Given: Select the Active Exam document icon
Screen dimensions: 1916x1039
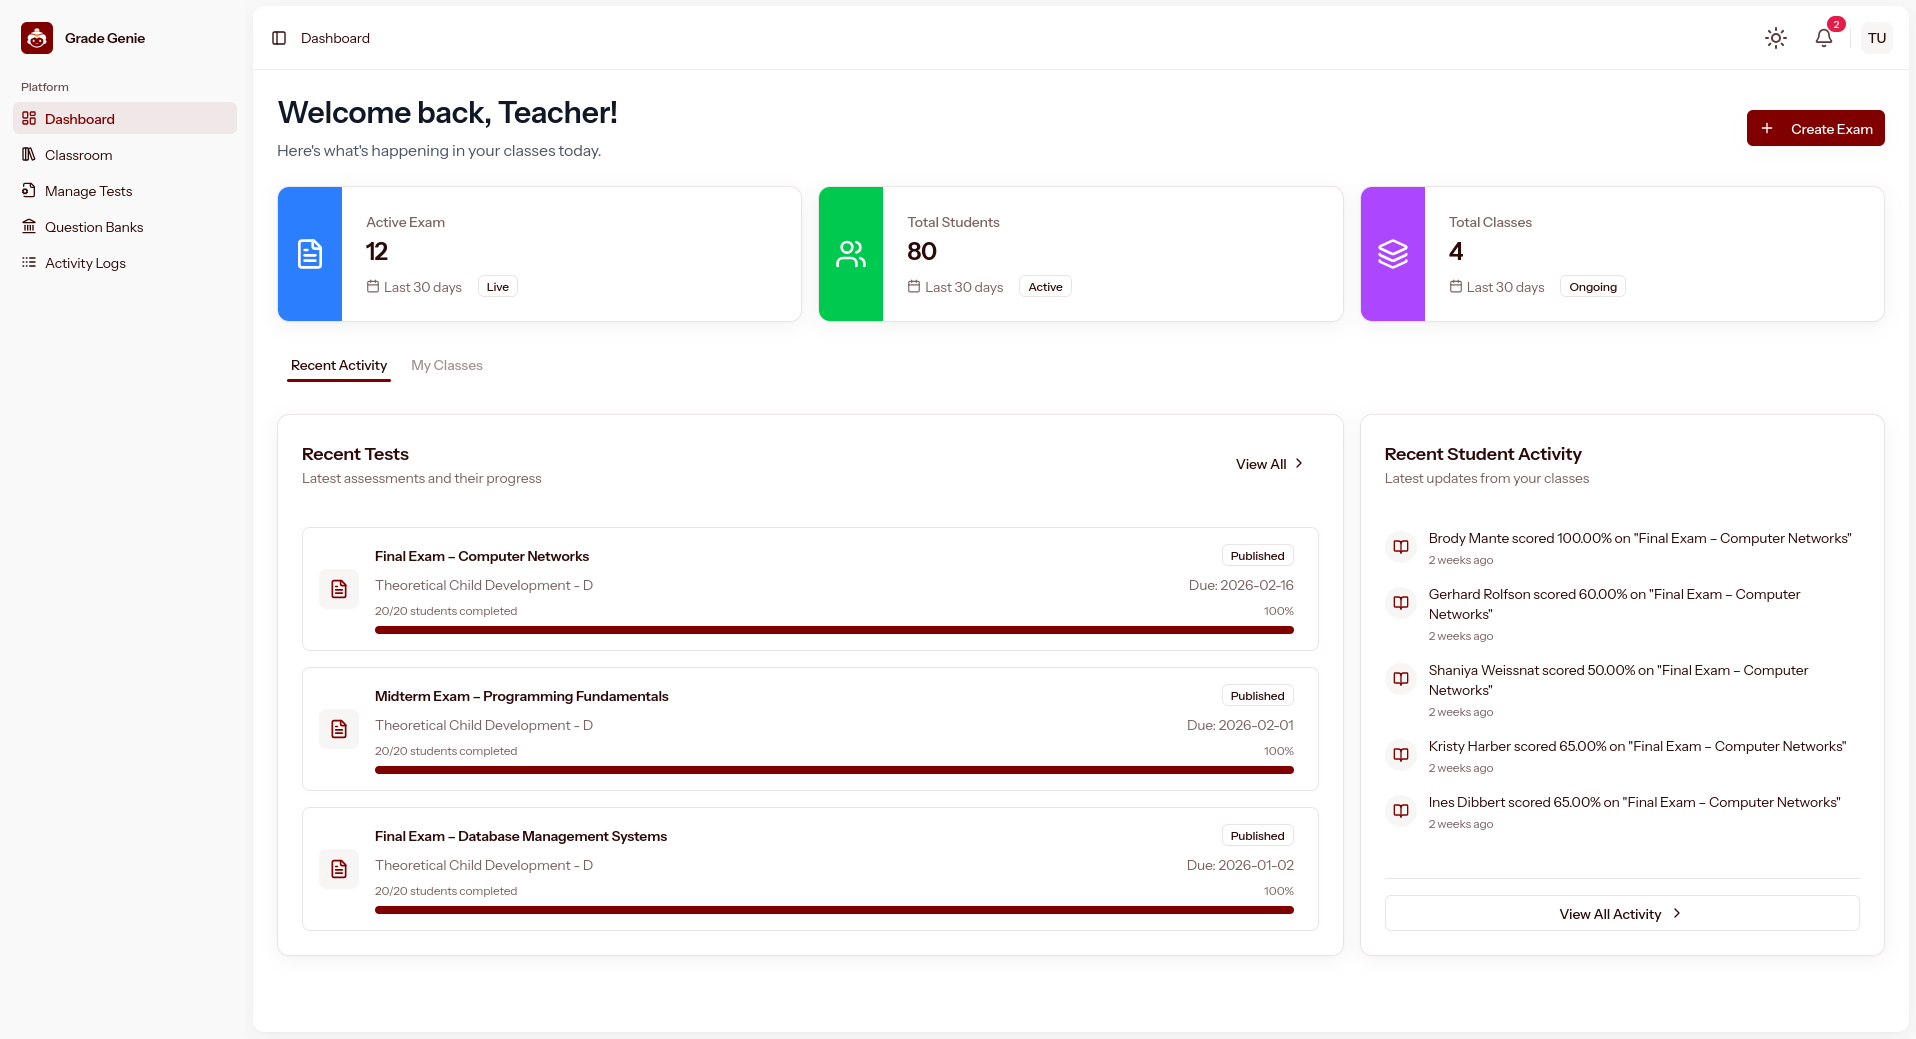Looking at the screenshot, I should tap(310, 254).
